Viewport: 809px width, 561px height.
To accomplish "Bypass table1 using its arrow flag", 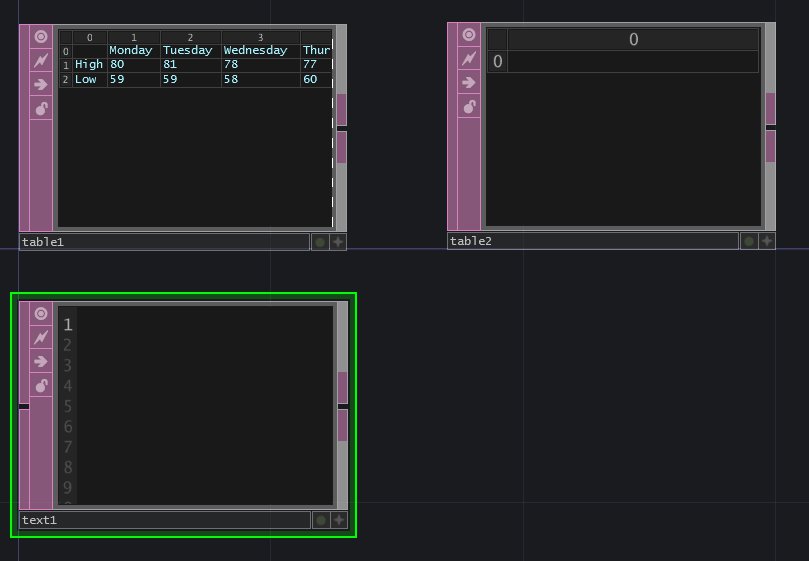I will (41, 84).
